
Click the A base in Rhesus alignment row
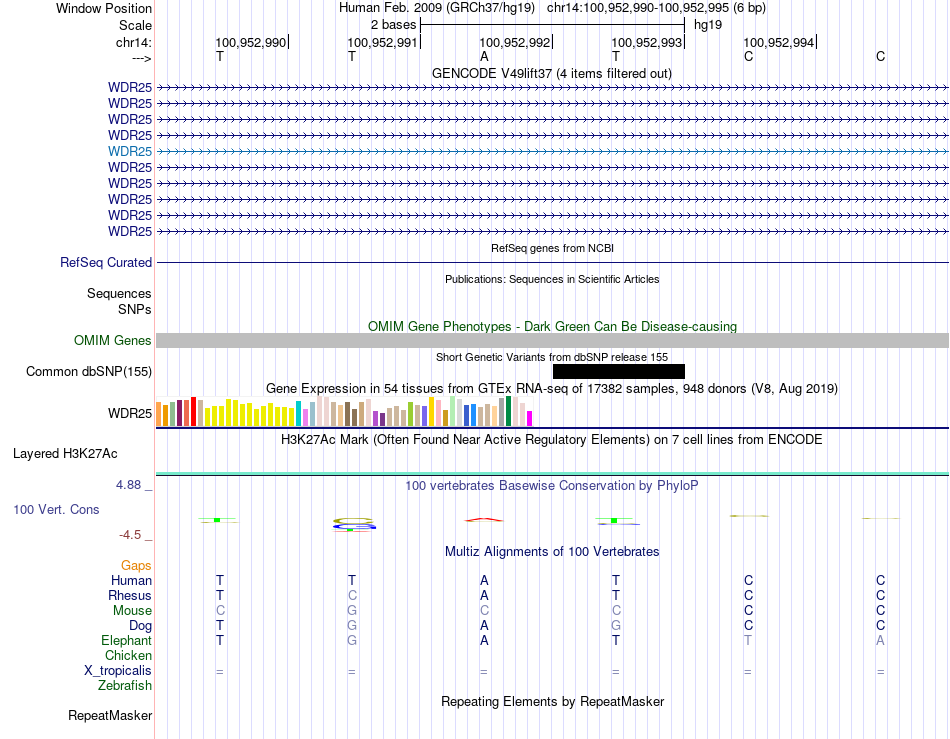484,595
